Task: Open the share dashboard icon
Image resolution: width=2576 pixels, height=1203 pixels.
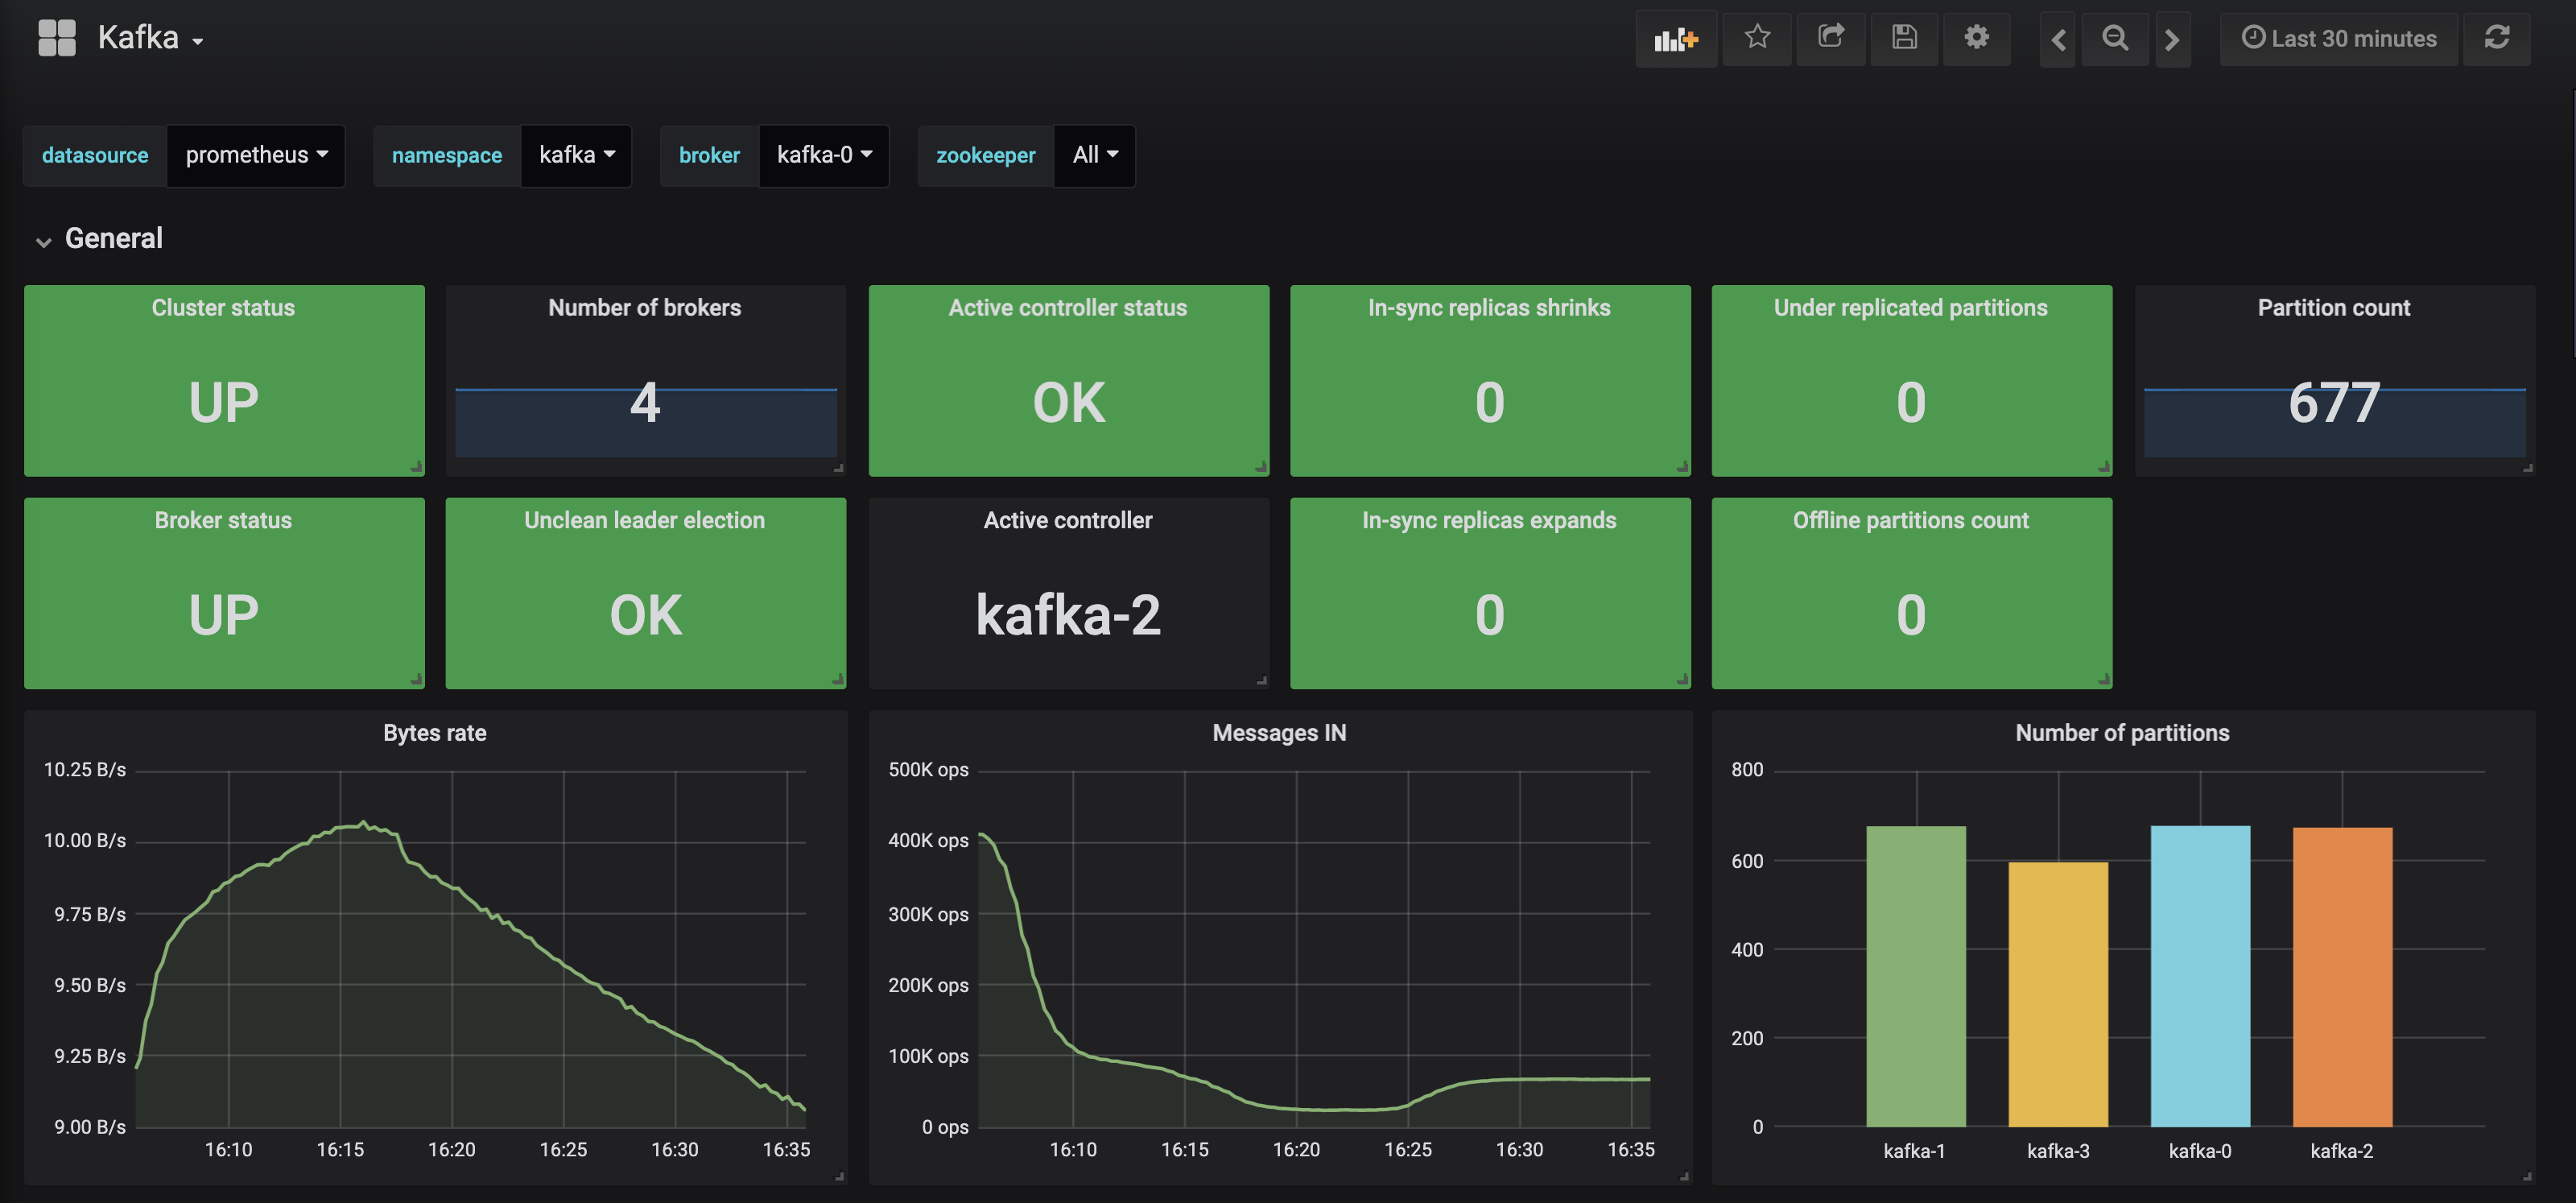Action: coord(1830,38)
